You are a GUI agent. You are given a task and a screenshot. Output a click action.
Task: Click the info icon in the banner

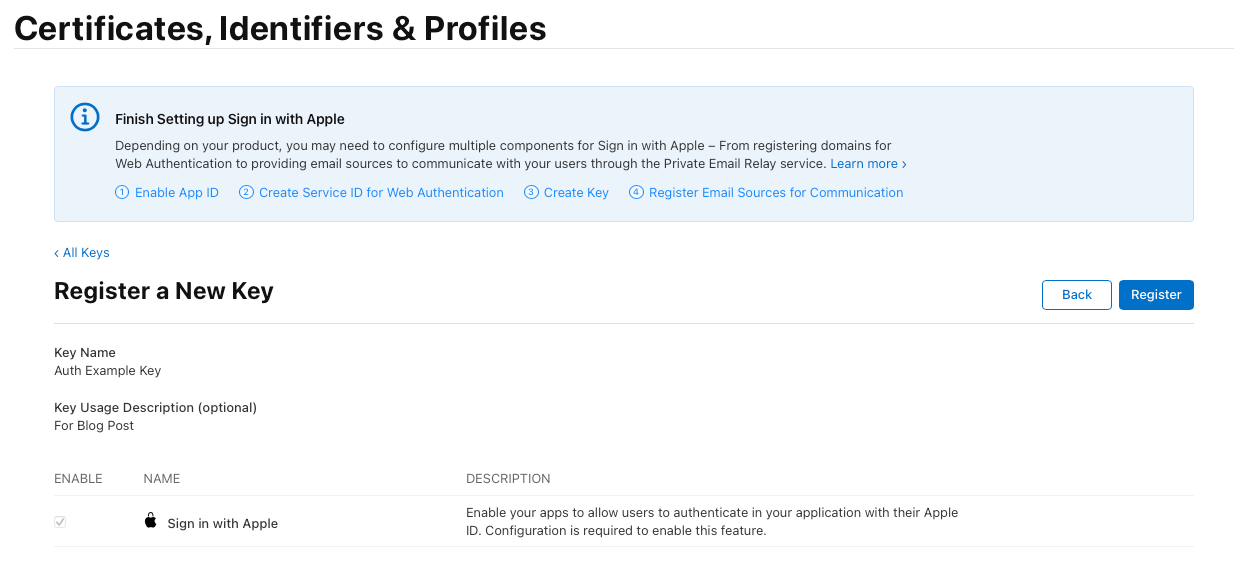85,117
